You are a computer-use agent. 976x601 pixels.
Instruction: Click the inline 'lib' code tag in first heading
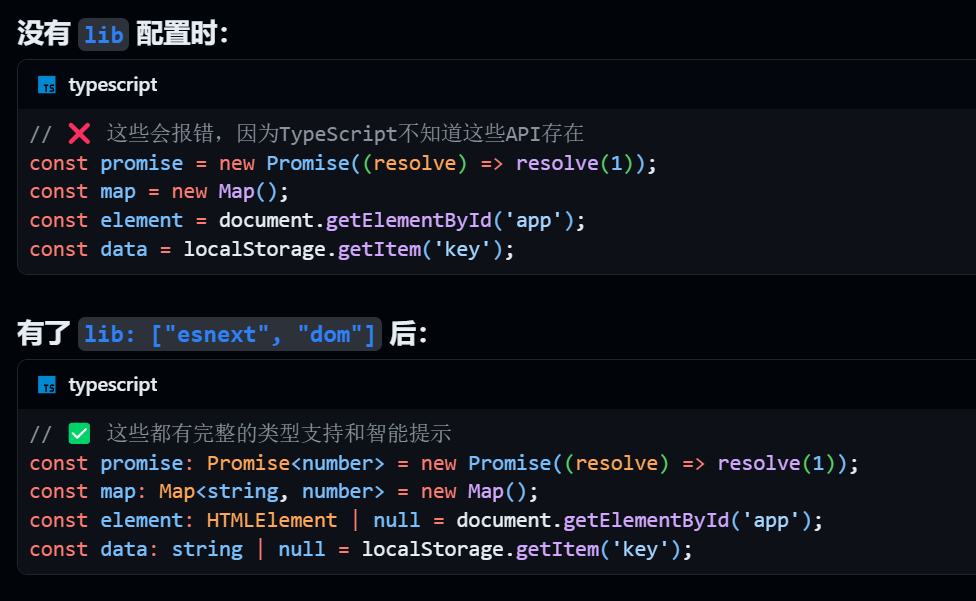[103, 34]
